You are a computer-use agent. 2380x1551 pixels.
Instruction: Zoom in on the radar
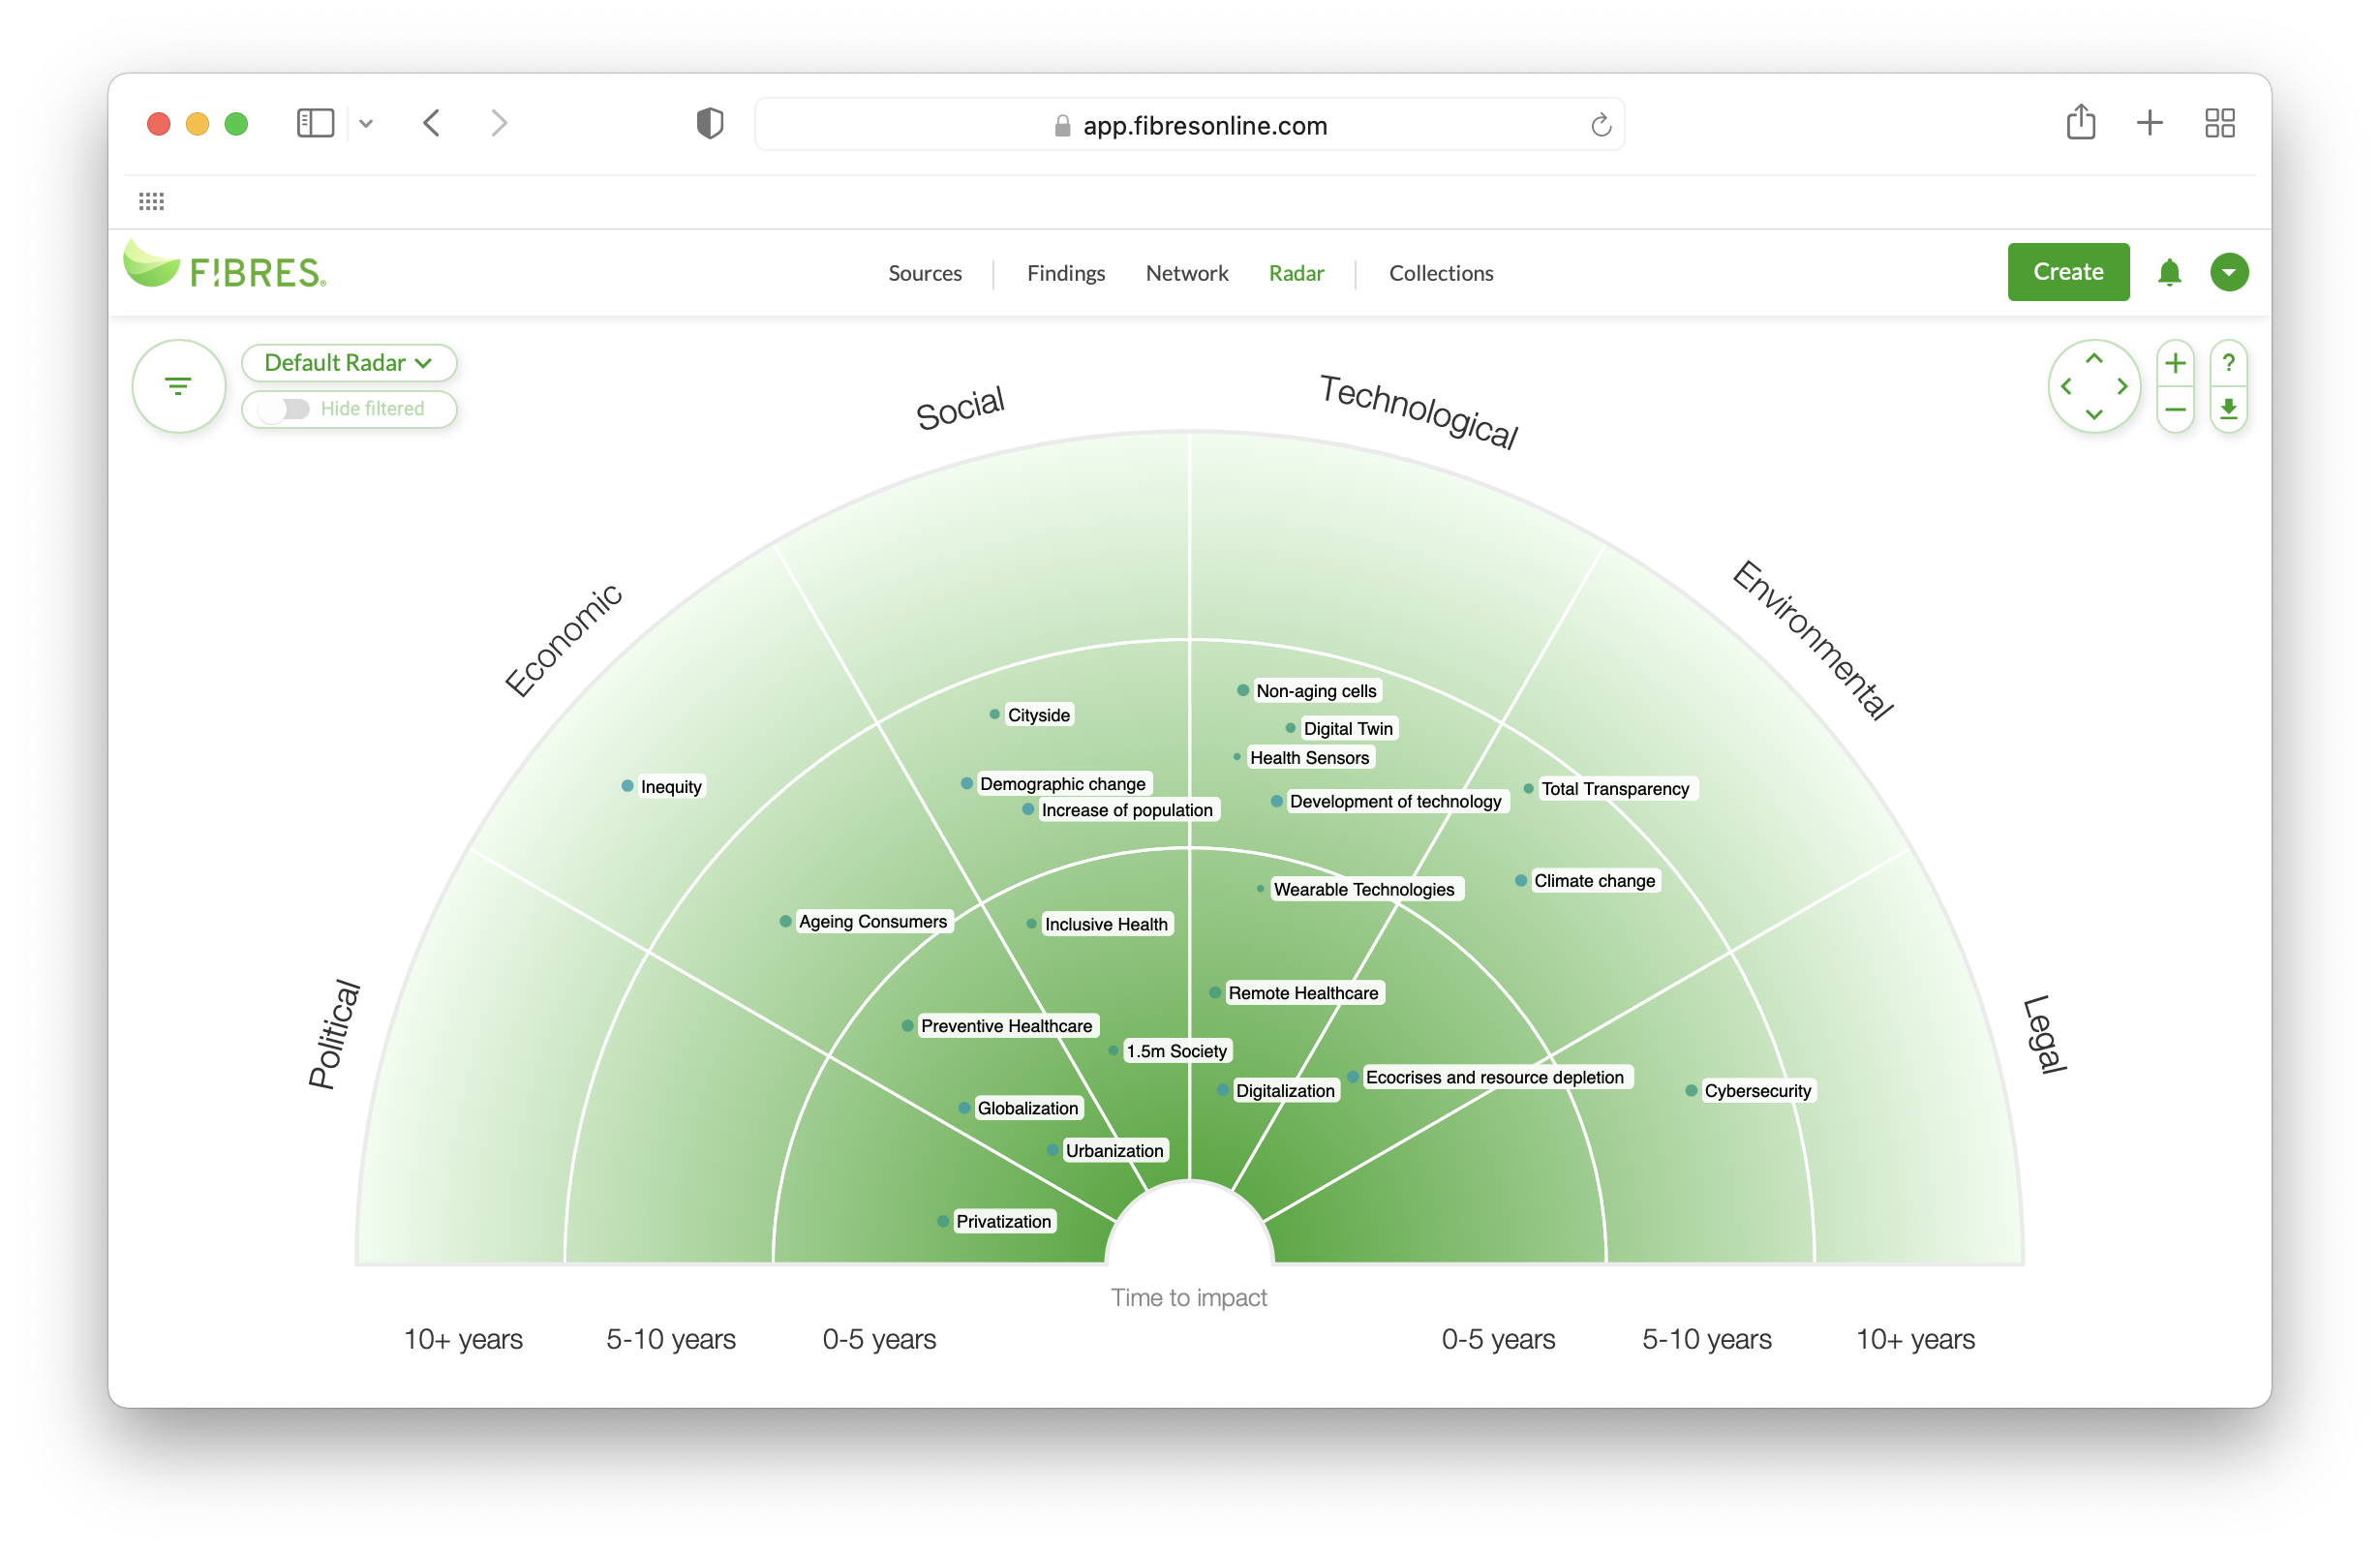[x=2175, y=363]
